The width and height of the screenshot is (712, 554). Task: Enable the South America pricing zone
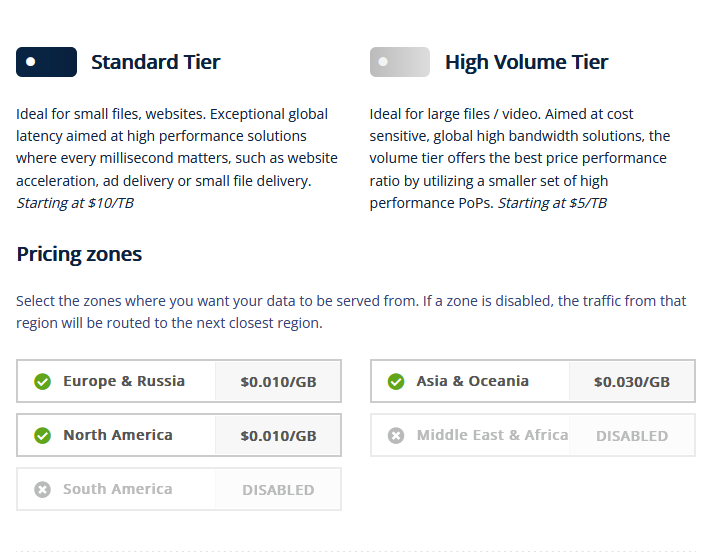(117, 489)
